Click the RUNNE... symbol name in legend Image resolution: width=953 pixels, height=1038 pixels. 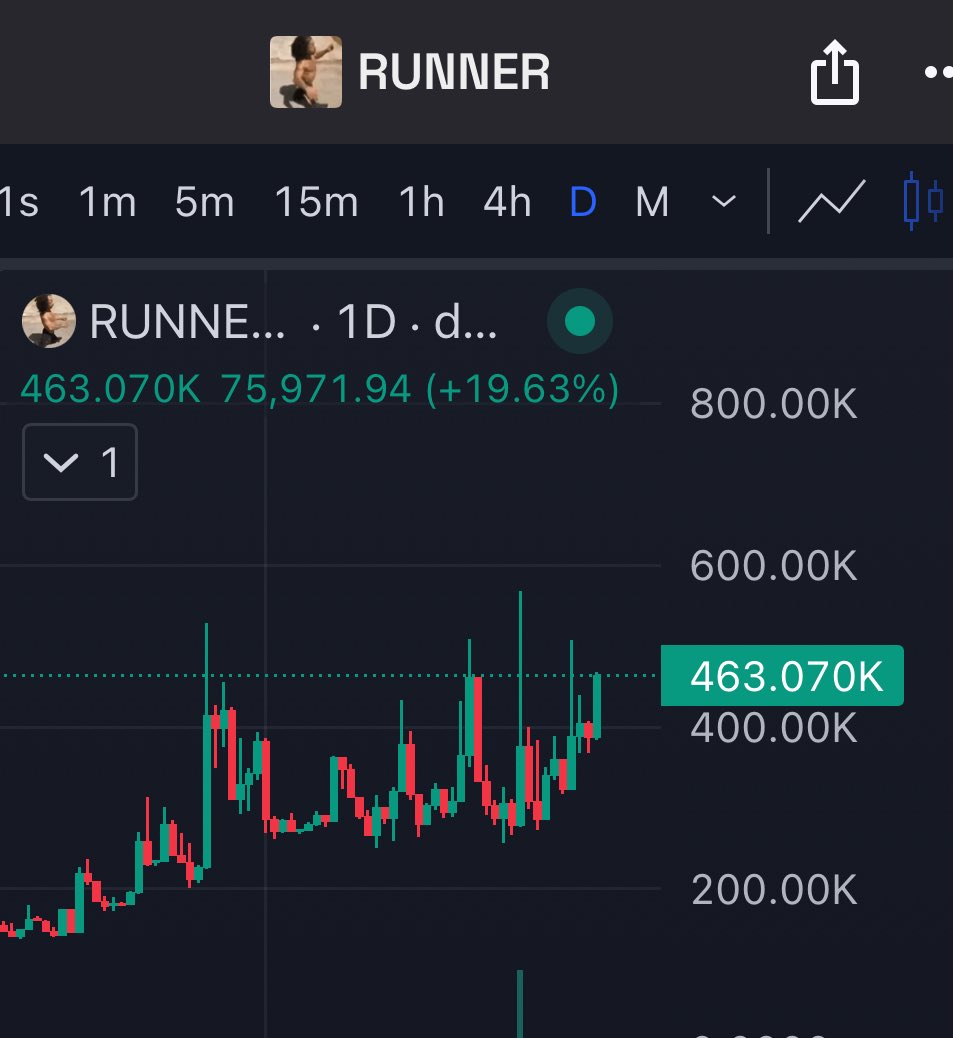click(x=187, y=322)
